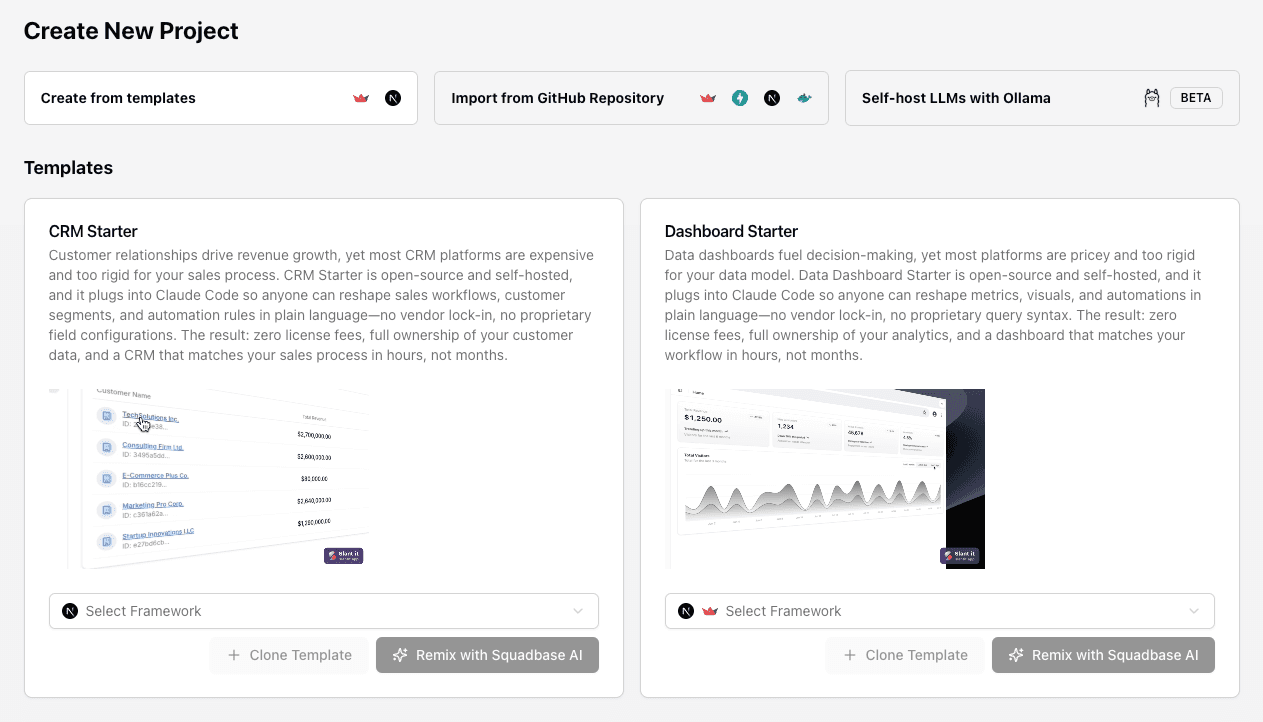Remix CRM Starter with Squadbase AI
Screen dimensions: 1263x722
pos(487,655)
